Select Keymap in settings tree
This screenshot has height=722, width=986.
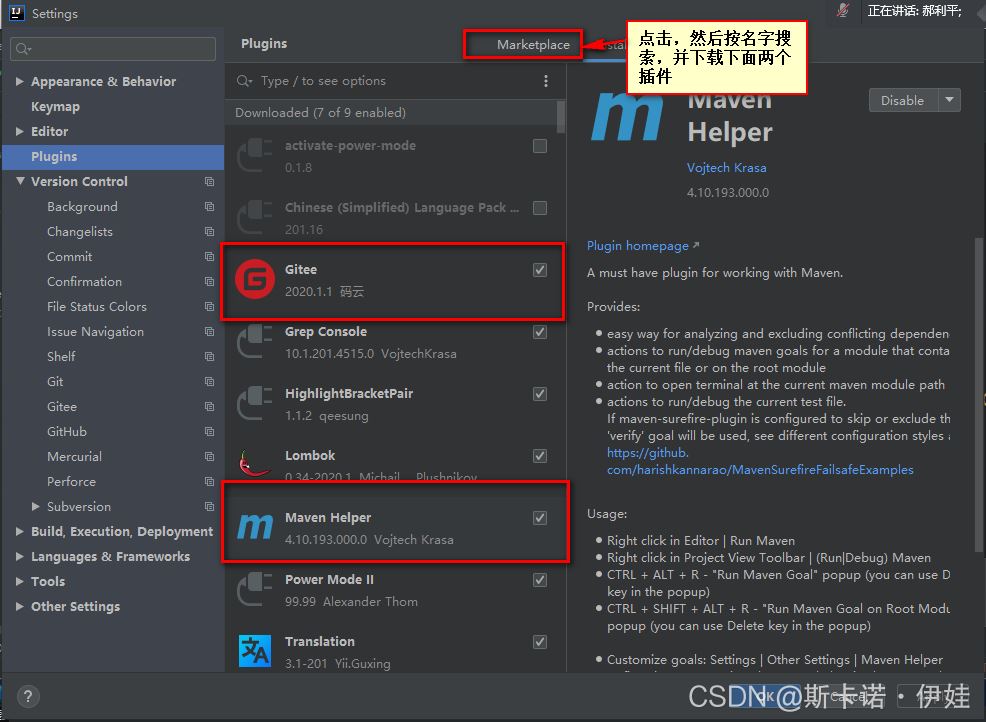pos(55,106)
